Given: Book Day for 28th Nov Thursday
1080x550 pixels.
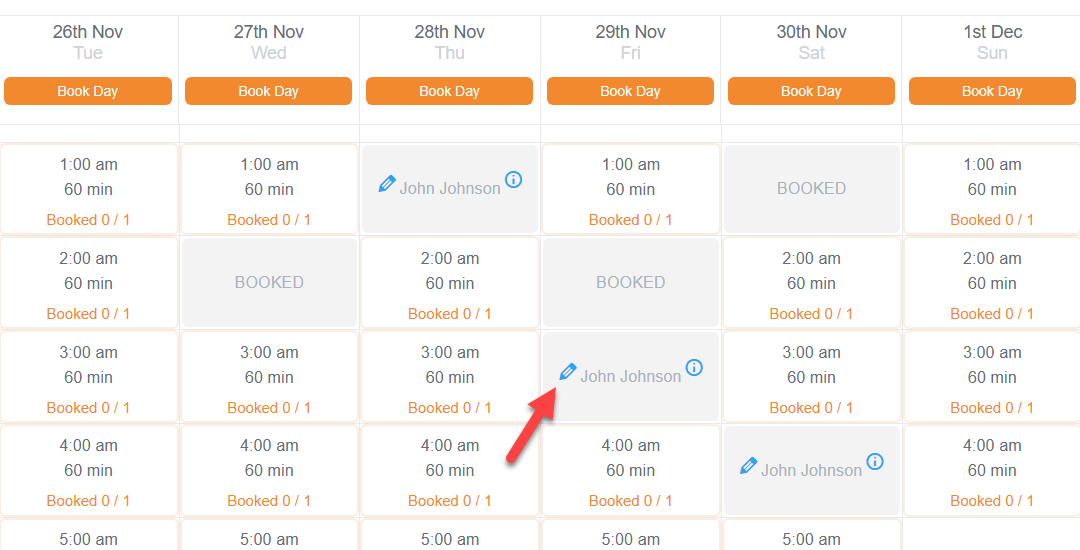Looking at the screenshot, I should coord(449,91).
